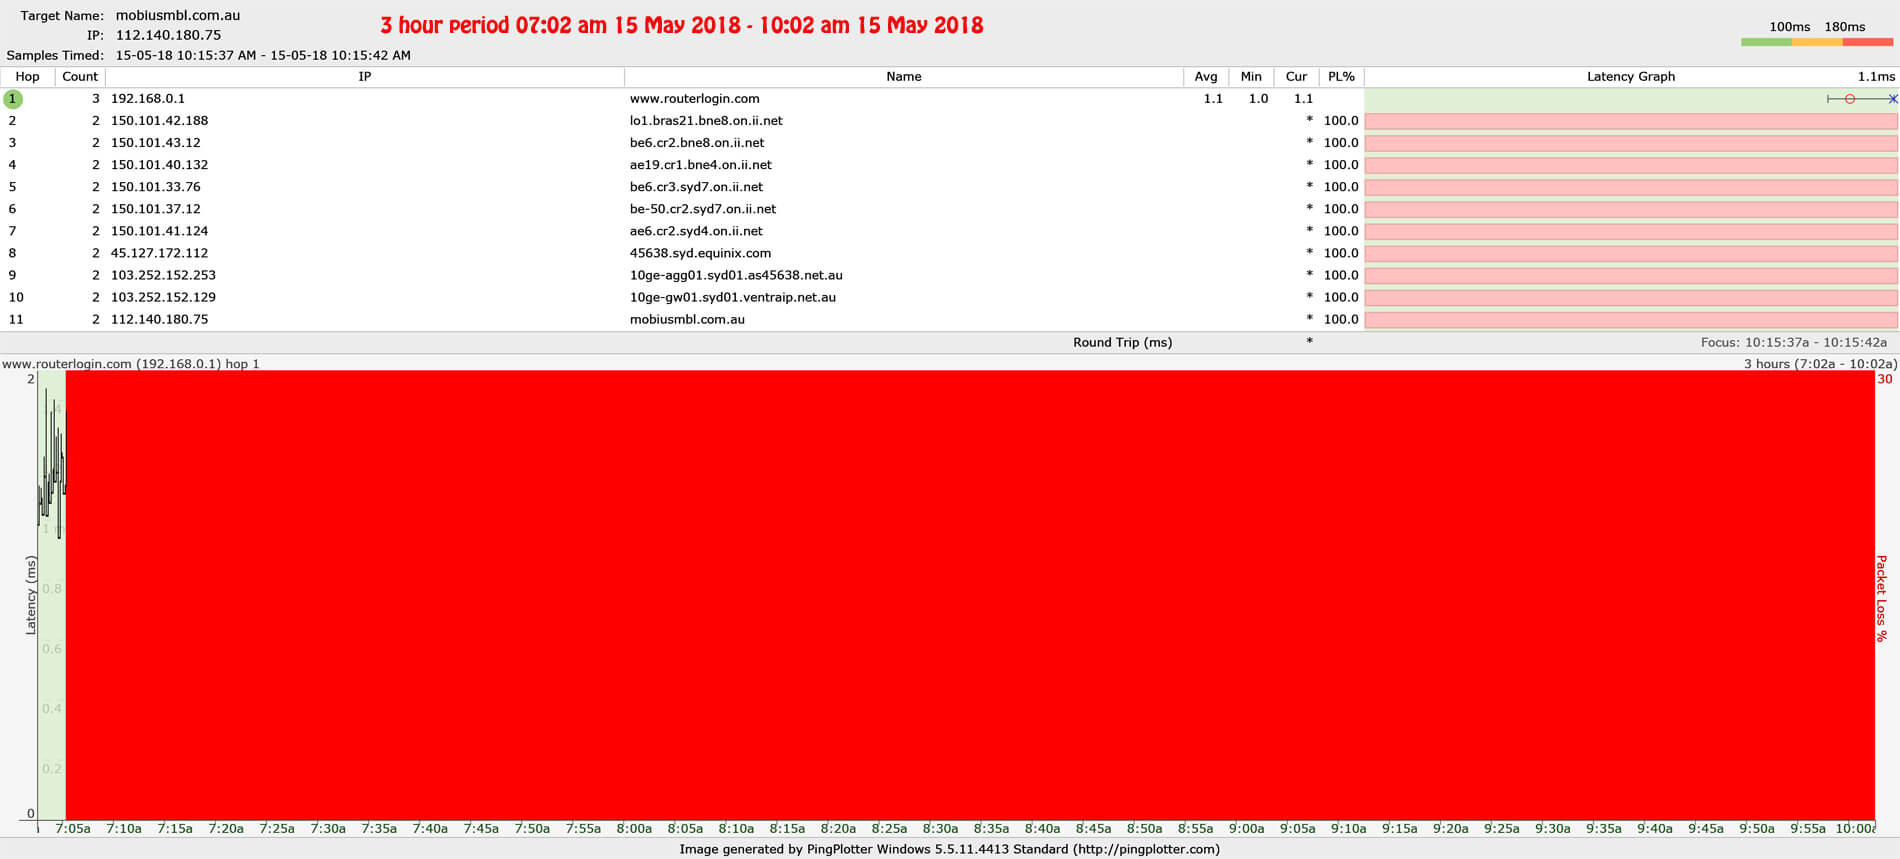The width and height of the screenshot is (1900, 859).
Task: Select IP 150.101.42.188 in hop 2
Action: [159, 121]
